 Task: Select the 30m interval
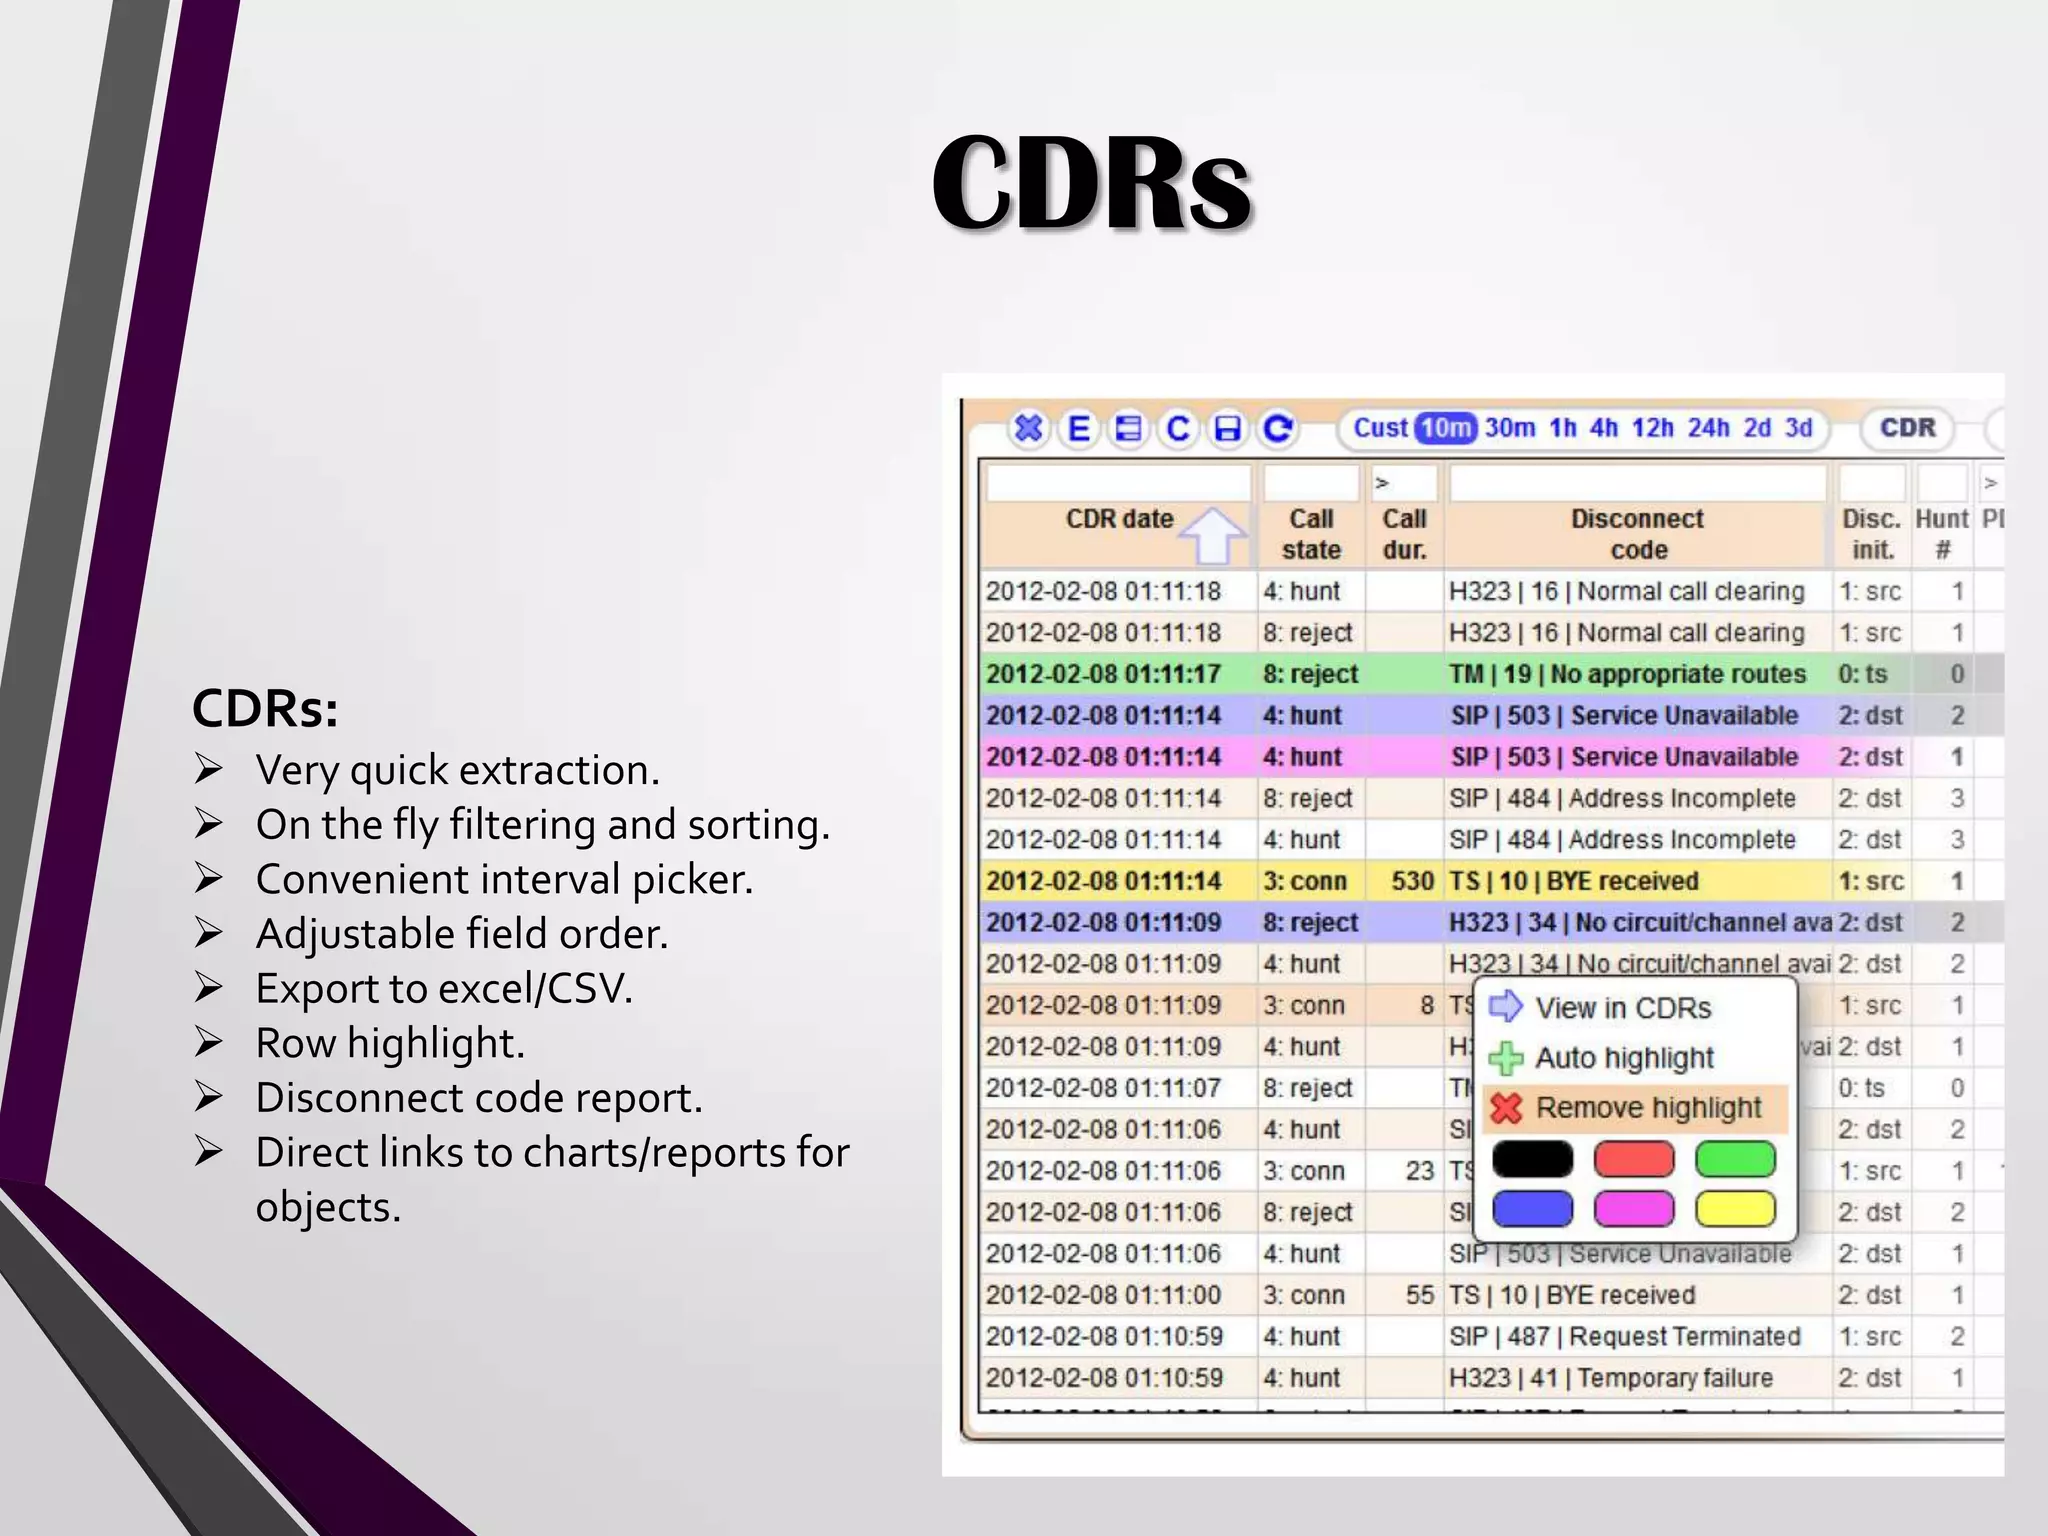pyautogui.click(x=1510, y=428)
